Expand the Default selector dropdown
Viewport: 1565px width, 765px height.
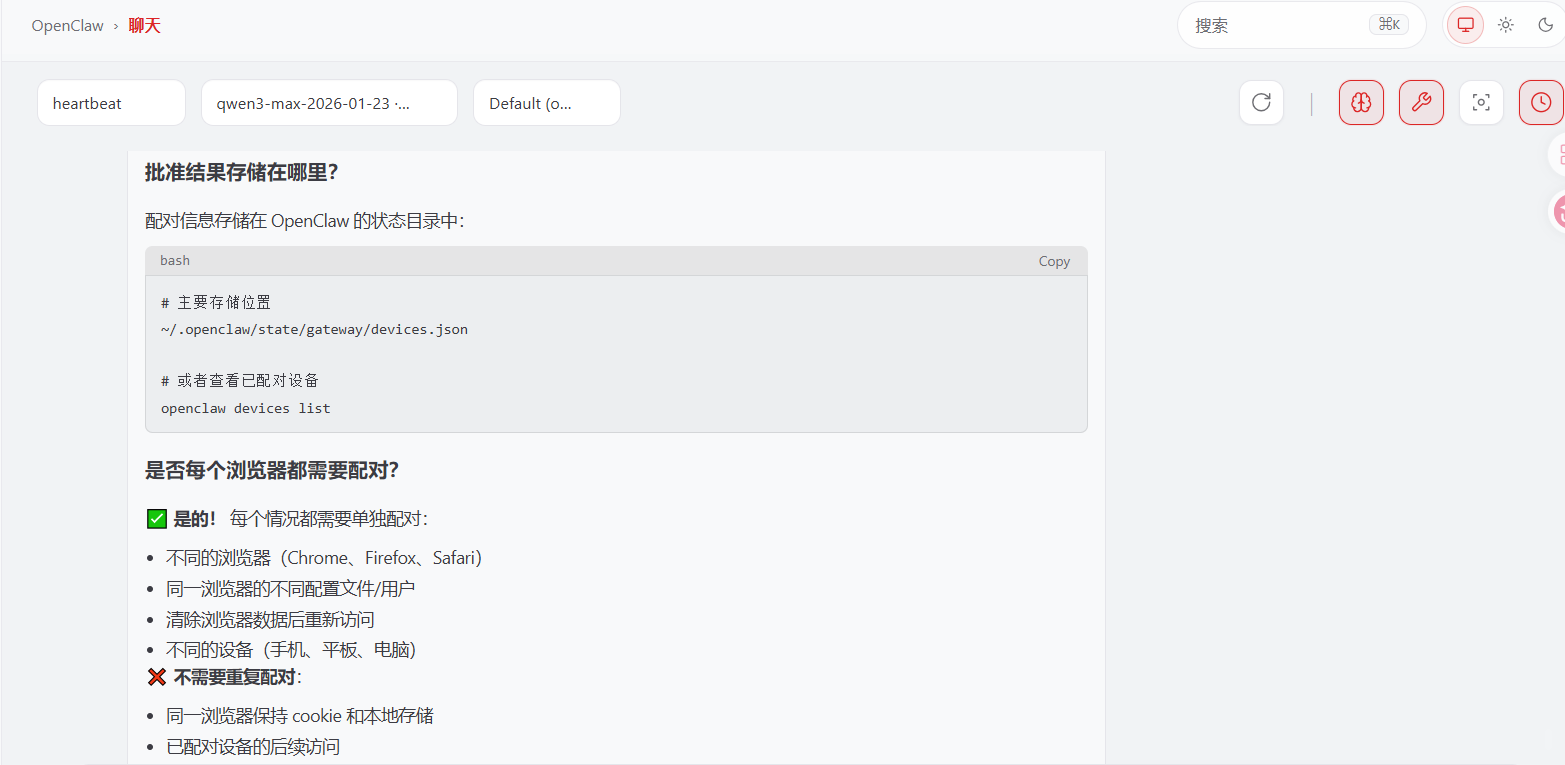point(546,103)
